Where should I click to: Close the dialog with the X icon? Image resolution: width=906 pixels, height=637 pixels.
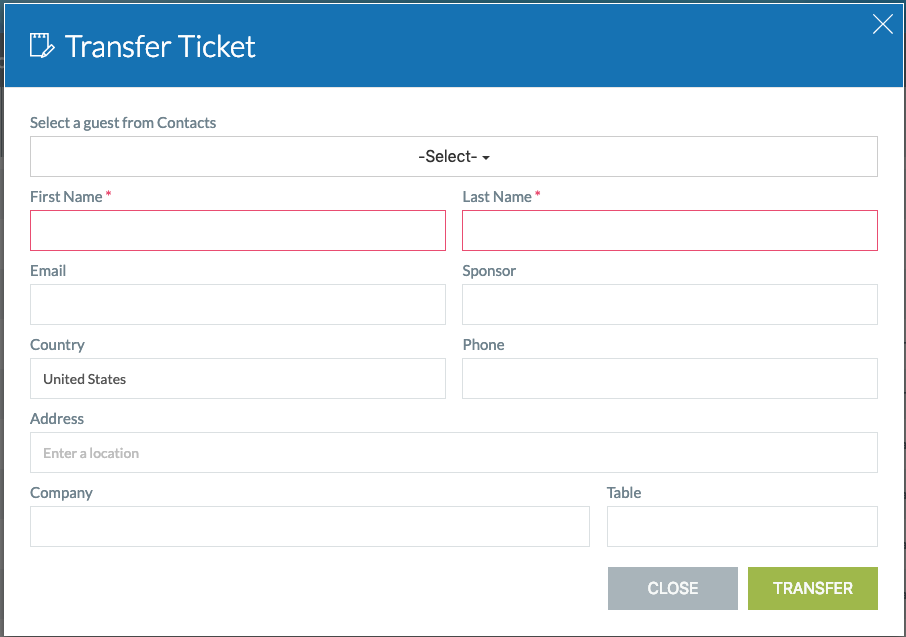click(x=883, y=25)
